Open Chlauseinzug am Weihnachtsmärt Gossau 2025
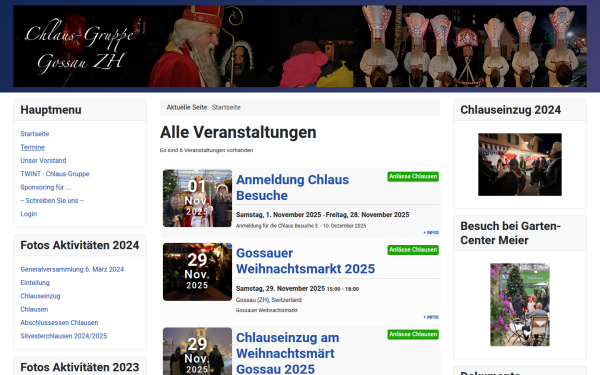 click(288, 353)
